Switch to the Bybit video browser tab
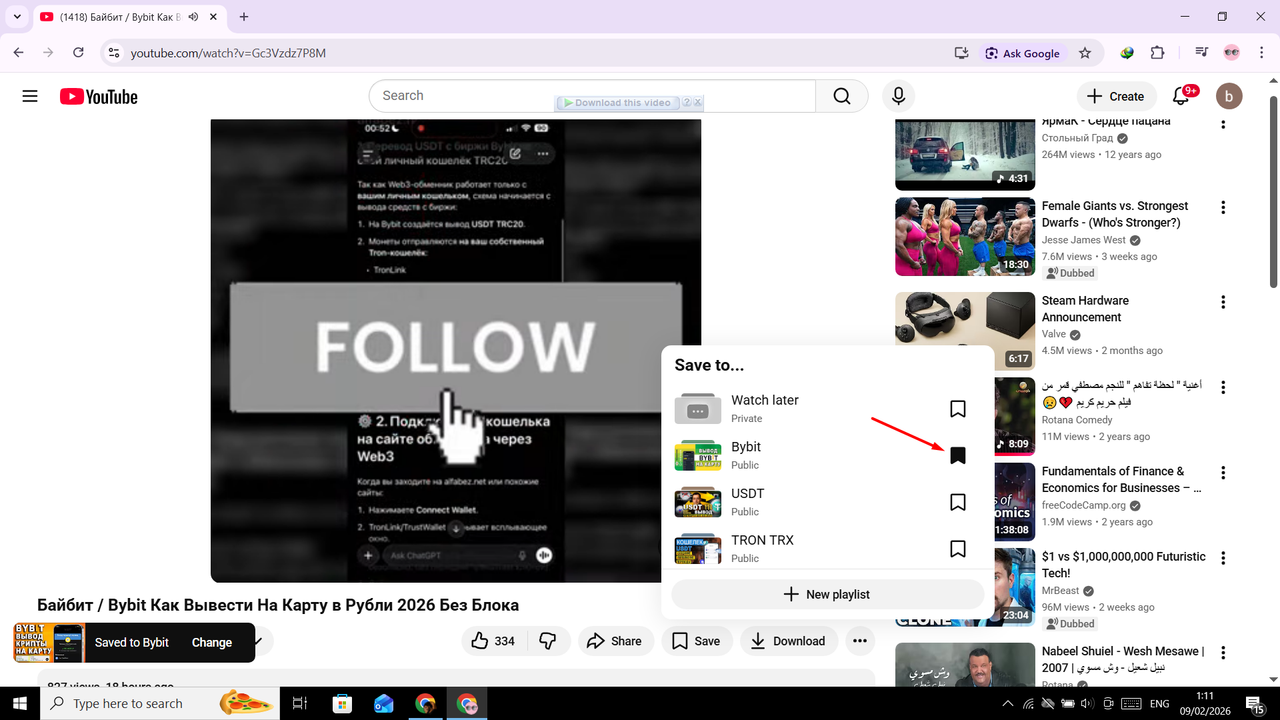 (120, 17)
